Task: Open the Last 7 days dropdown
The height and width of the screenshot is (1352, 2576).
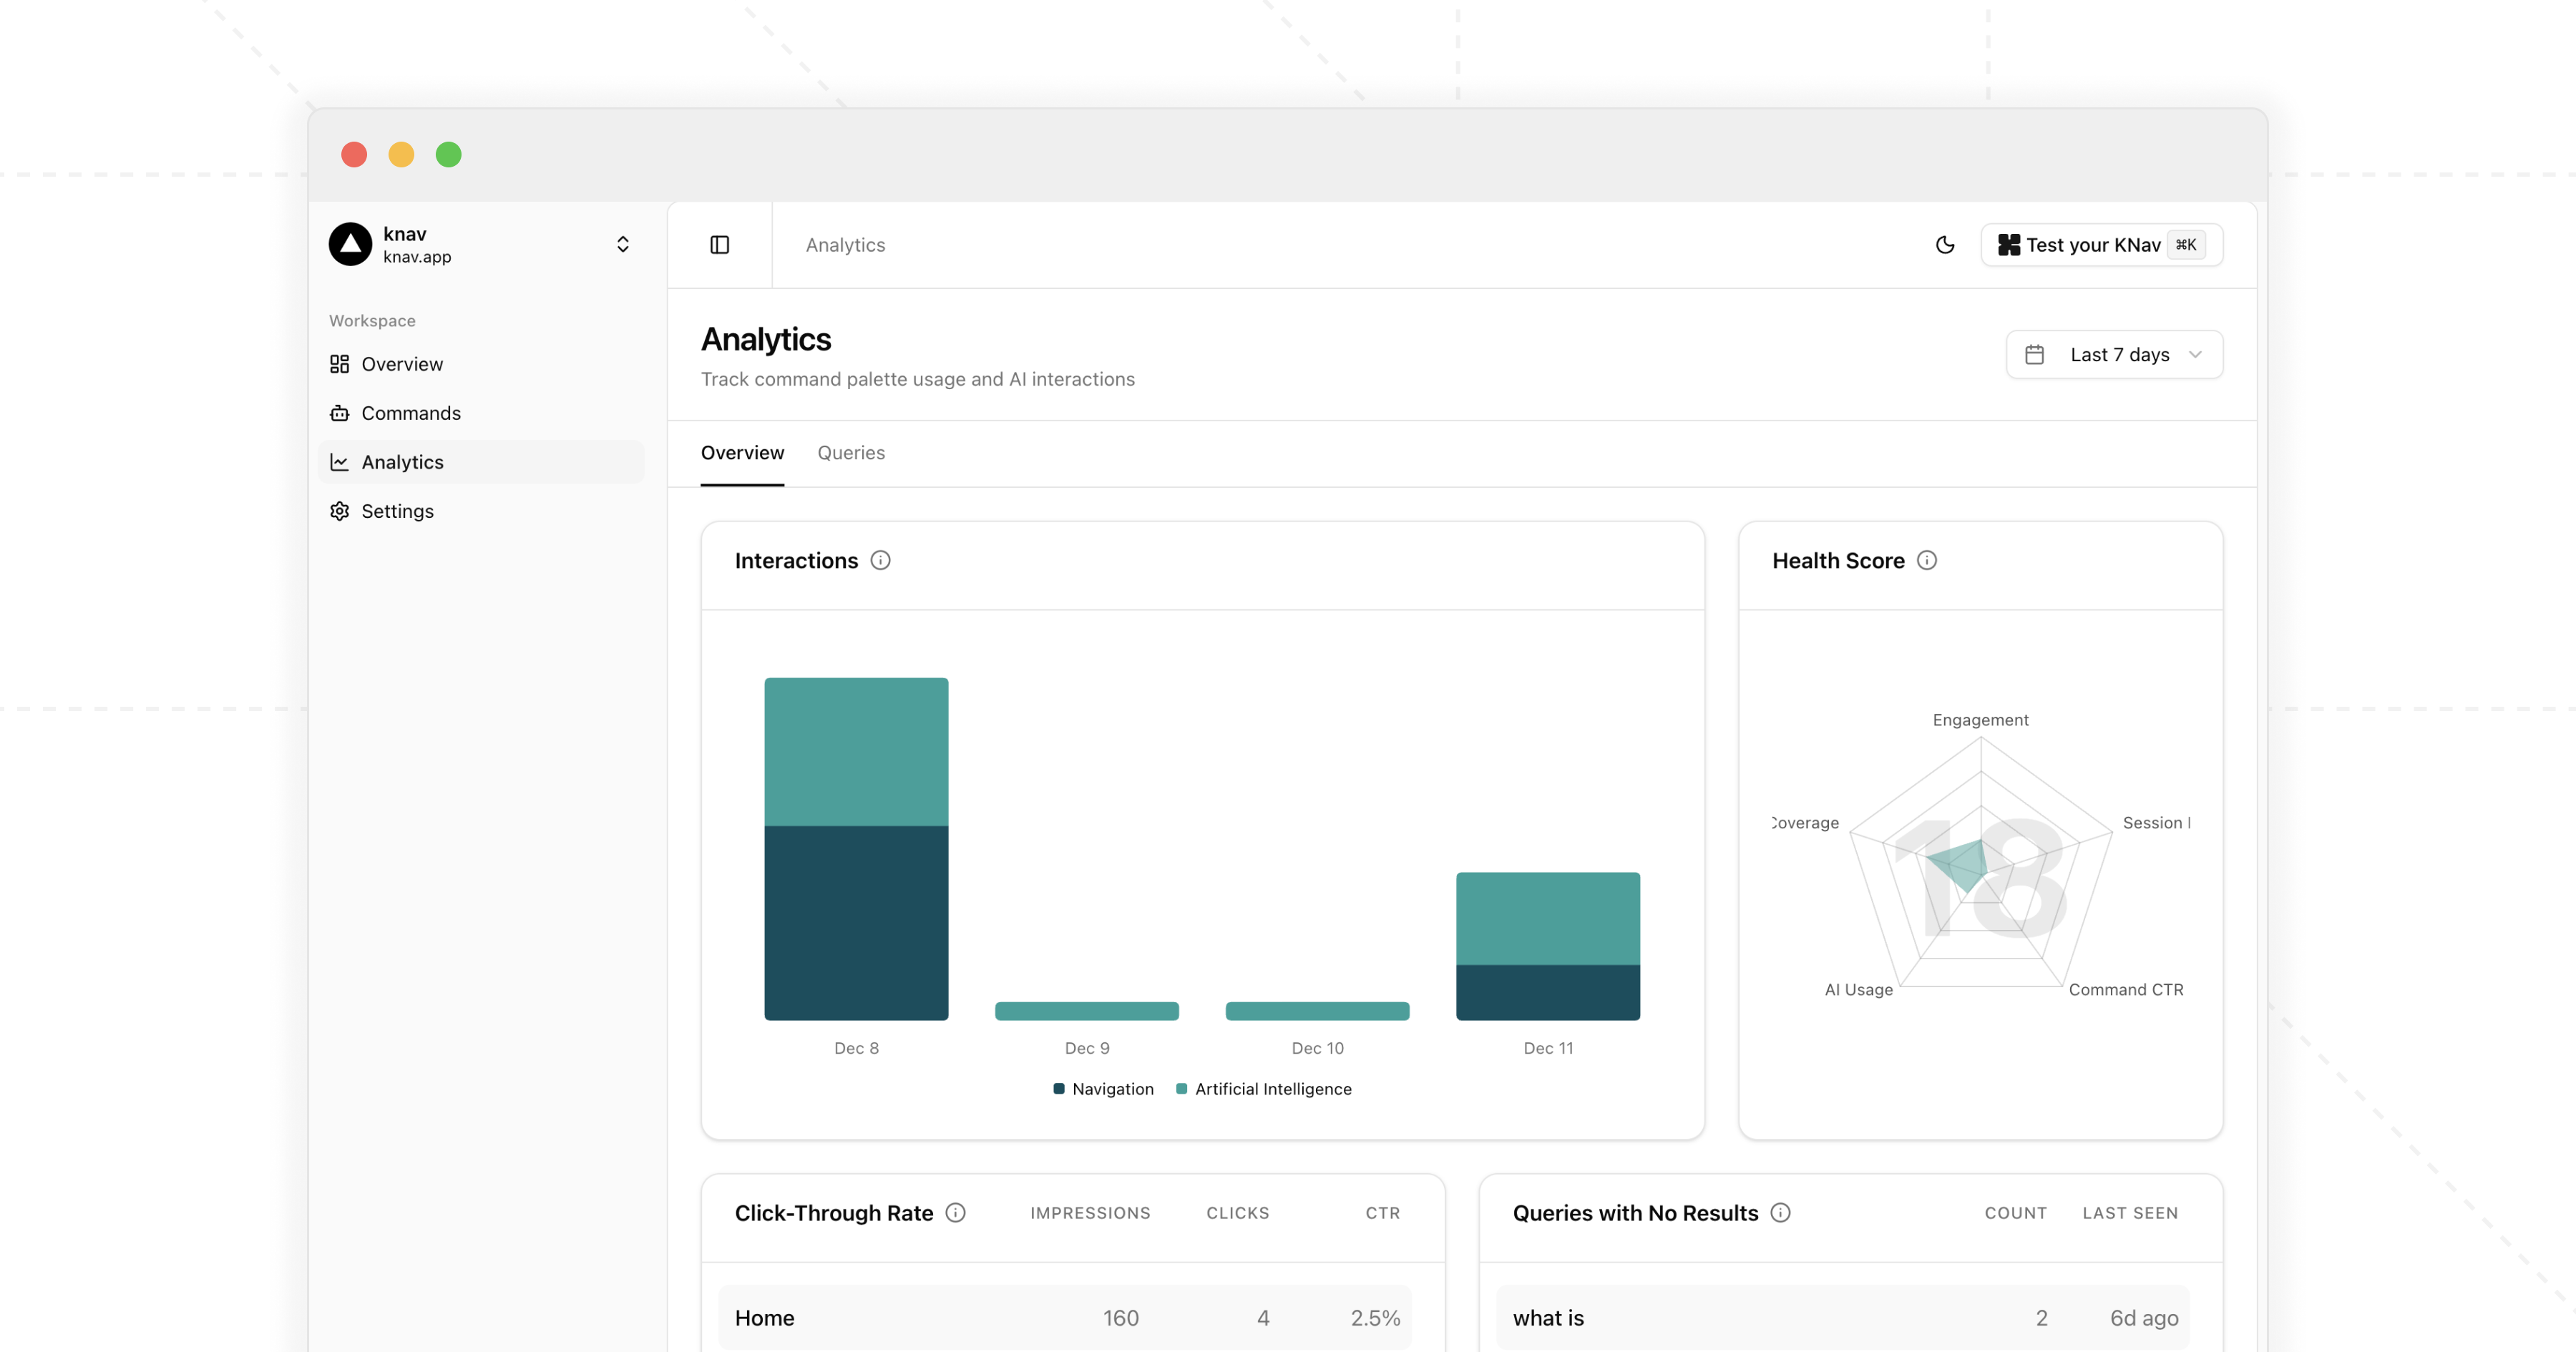Action: click(2118, 355)
